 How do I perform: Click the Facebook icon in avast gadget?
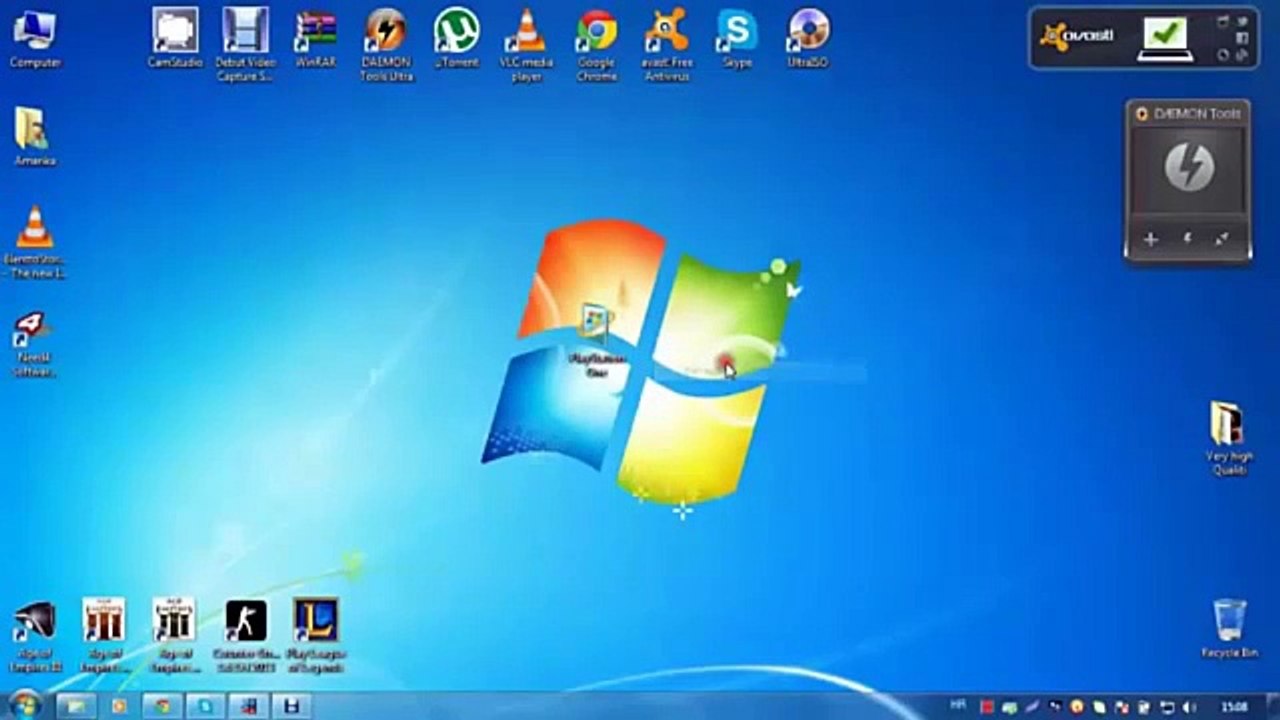pyautogui.click(x=1243, y=38)
